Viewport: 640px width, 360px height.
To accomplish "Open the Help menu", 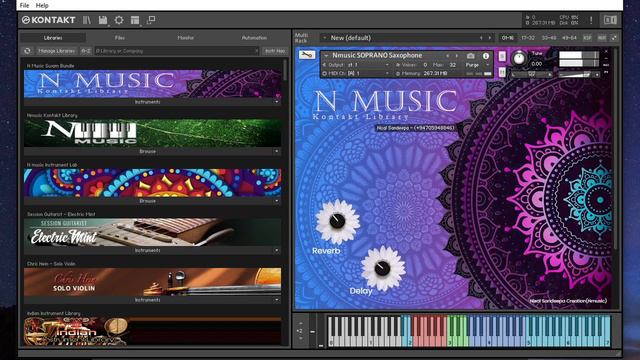I will [x=42, y=5].
